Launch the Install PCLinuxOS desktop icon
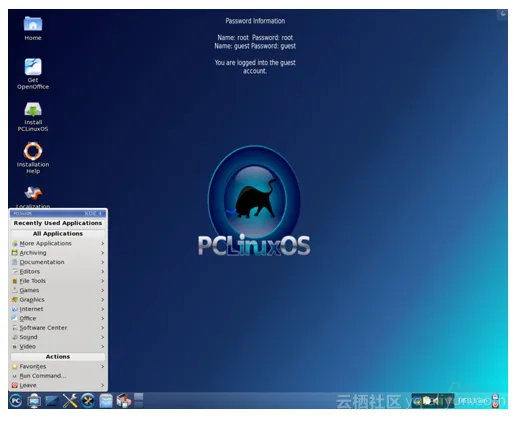Viewport: 517px width, 421px height. click(33, 116)
